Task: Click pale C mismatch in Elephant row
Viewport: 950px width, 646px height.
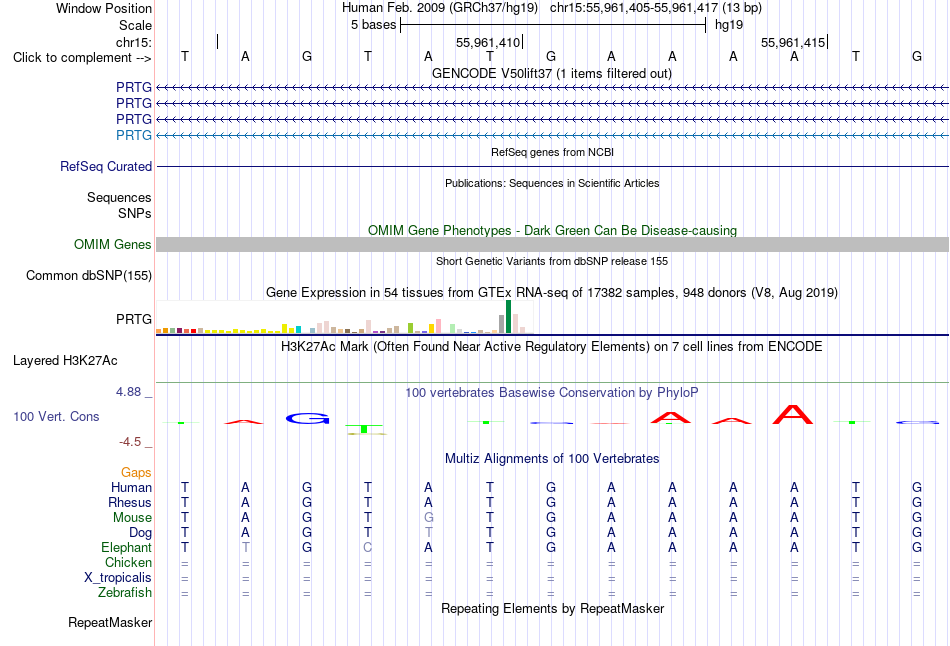Action: [367, 547]
